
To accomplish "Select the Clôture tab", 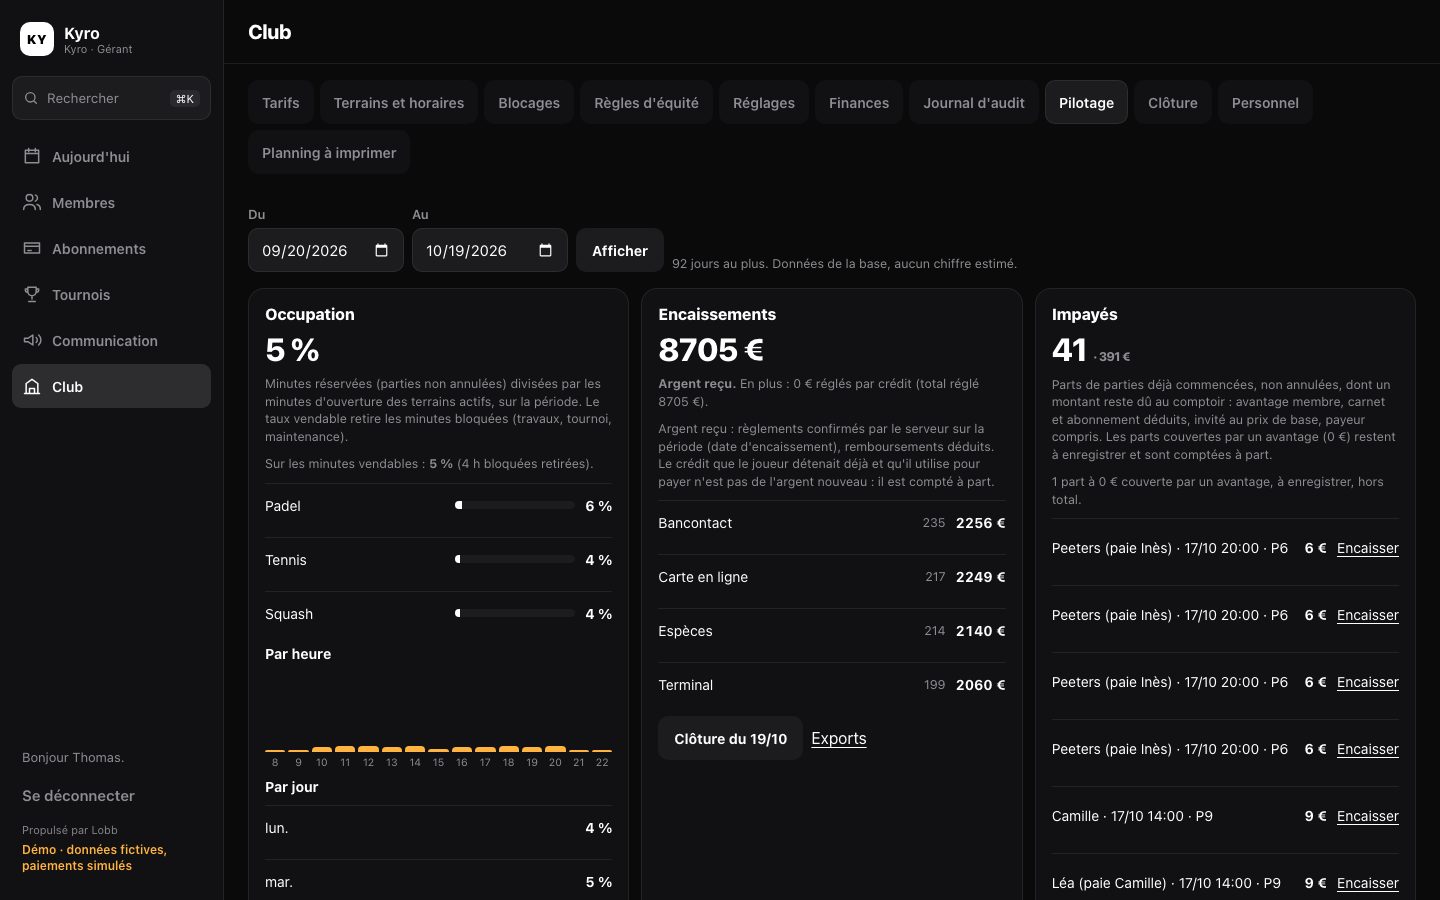I will click(1173, 102).
